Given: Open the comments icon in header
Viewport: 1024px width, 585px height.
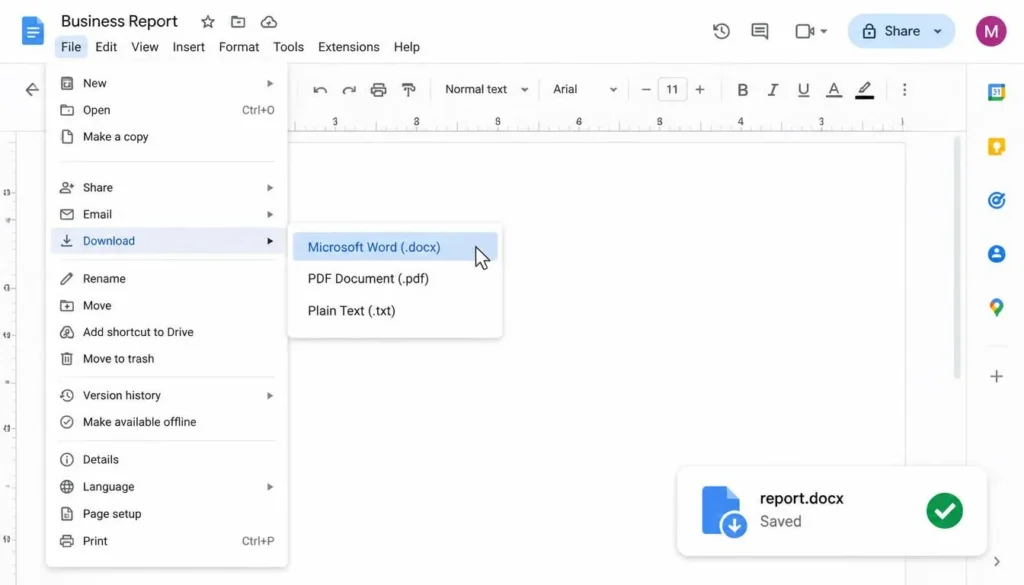Looking at the screenshot, I should tap(760, 31).
